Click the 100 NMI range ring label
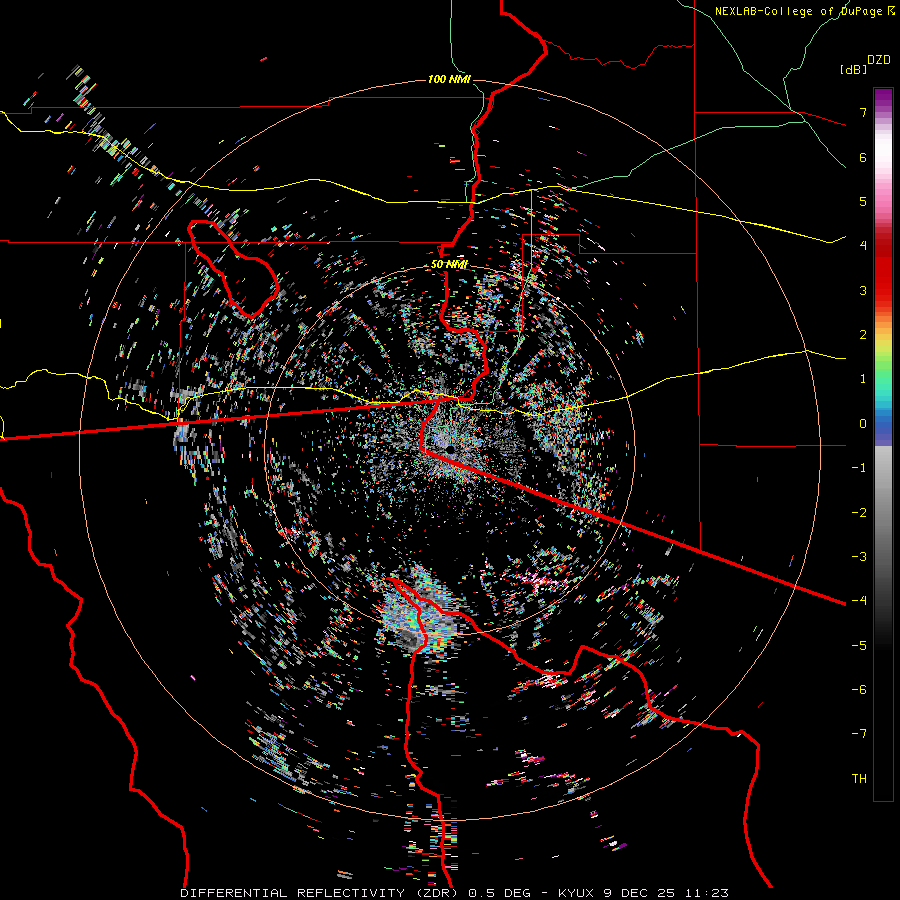This screenshot has height=900, width=900. [449, 79]
